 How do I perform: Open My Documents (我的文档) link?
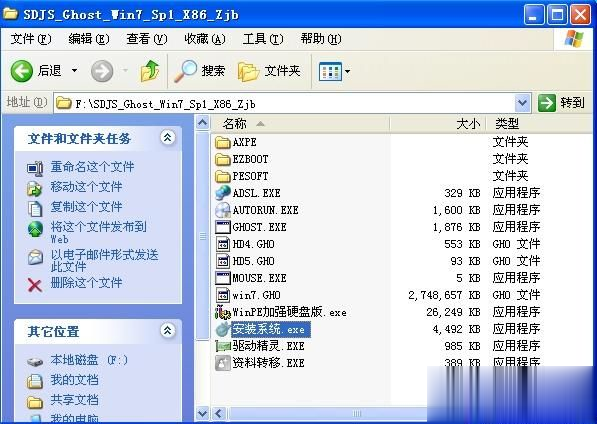point(74,380)
